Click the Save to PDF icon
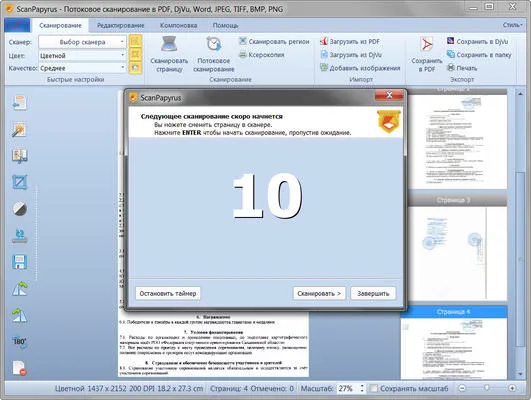The height and width of the screenshot is (400, 531). [427, 45]
